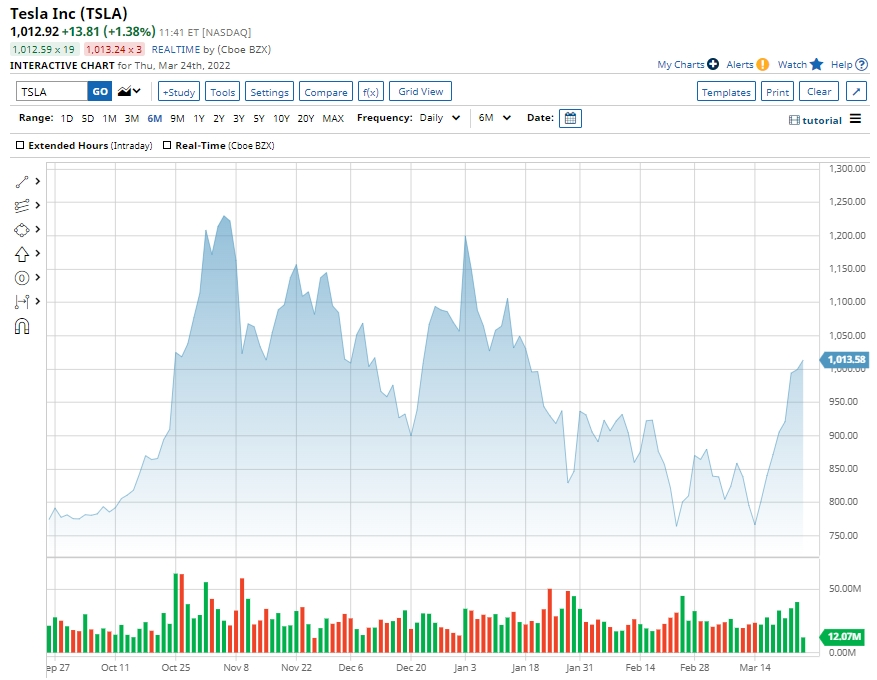Select the trend line drawing tool
This screenshot has width=877, height=680.
22,182
